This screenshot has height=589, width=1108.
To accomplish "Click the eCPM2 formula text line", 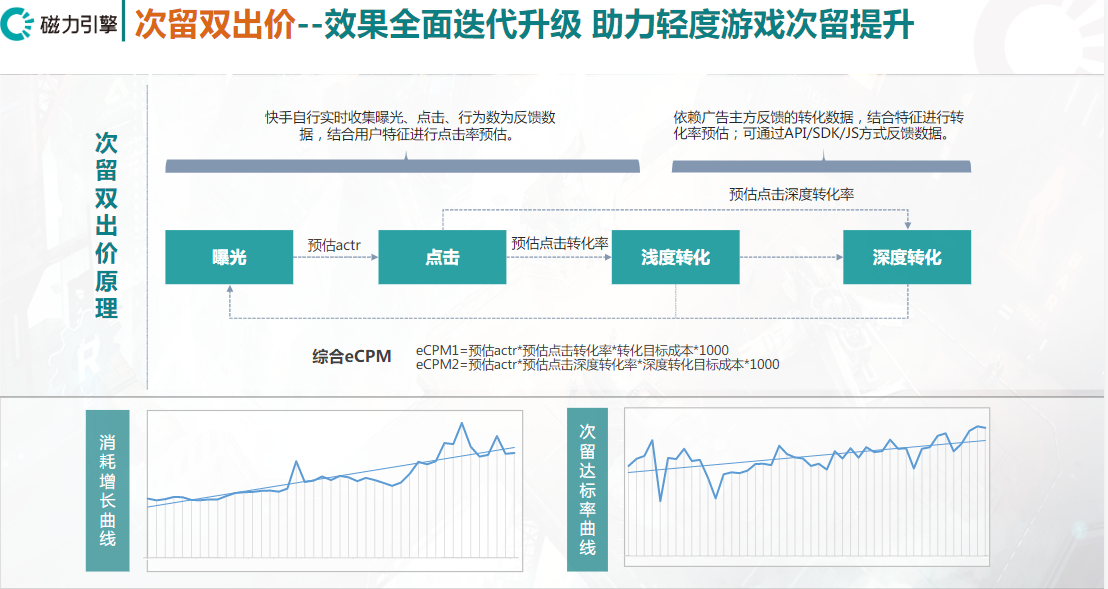I will (600, 366).
